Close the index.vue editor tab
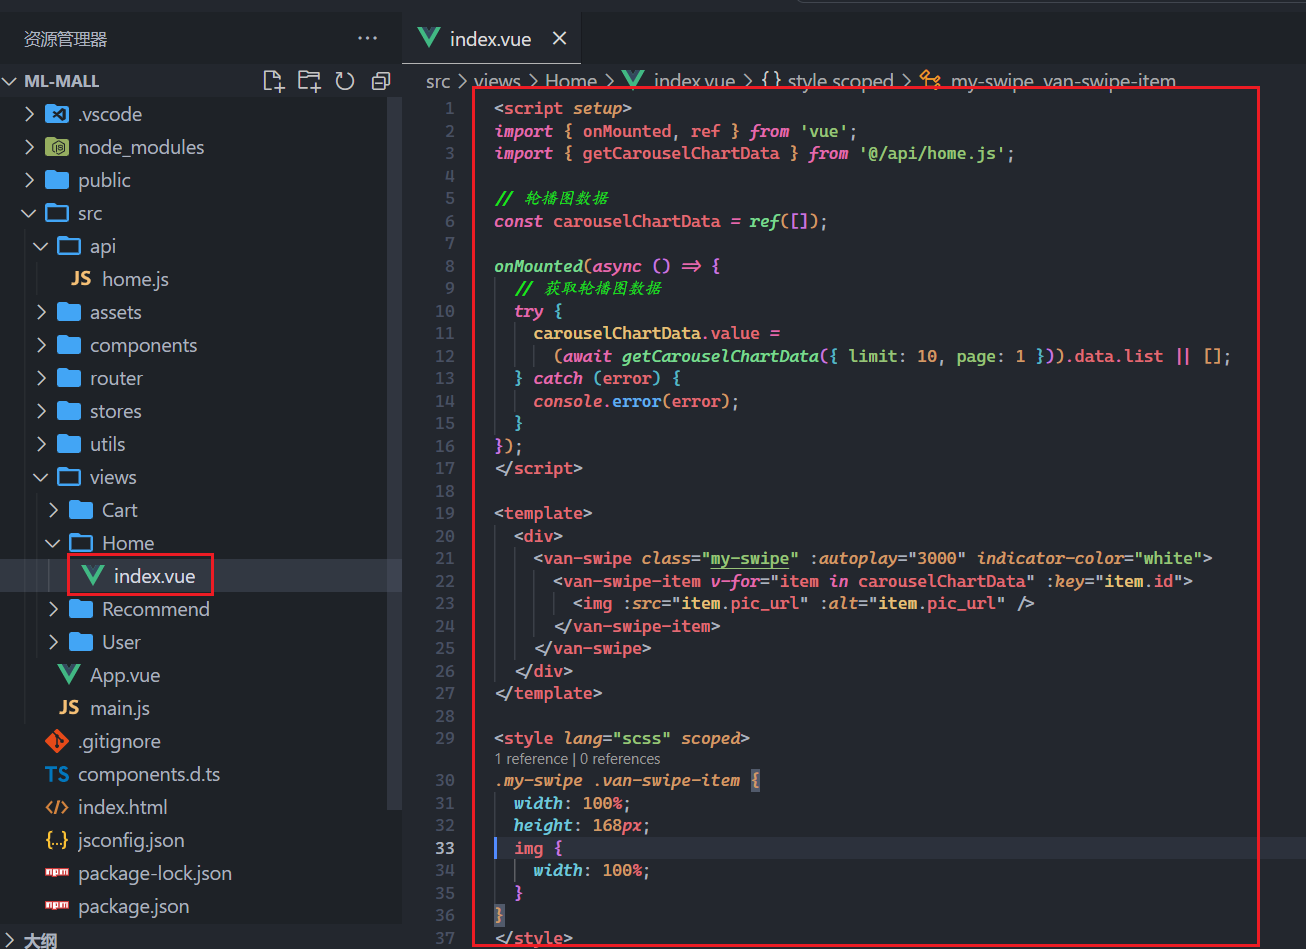This screenshot has width=1306, height=949. pyautogui.click(x=560, y=38)
